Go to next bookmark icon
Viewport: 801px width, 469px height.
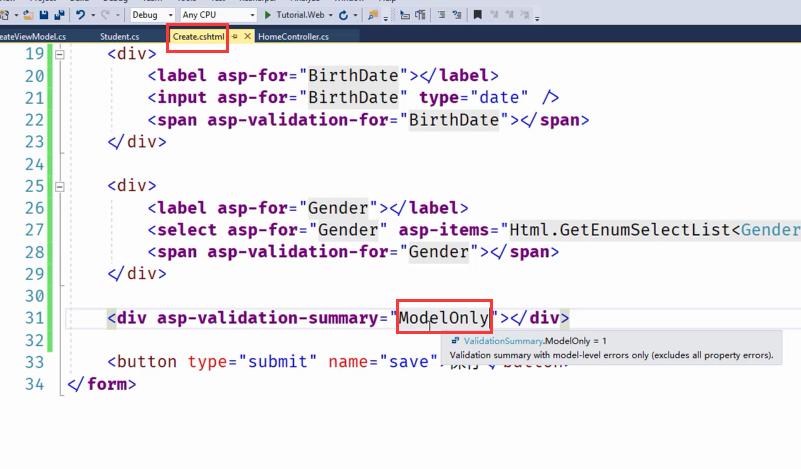click(509, 15)
